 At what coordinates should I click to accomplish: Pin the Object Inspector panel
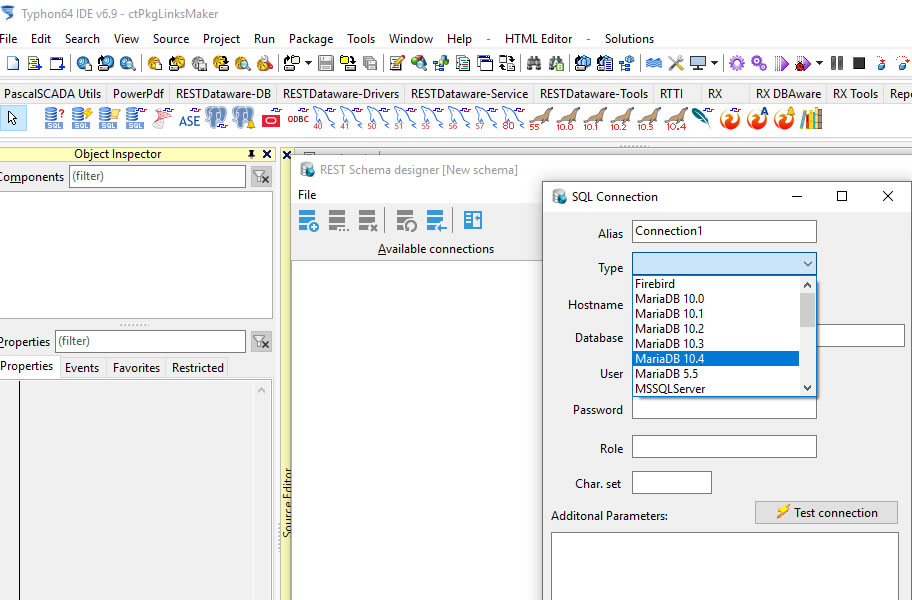251,154
